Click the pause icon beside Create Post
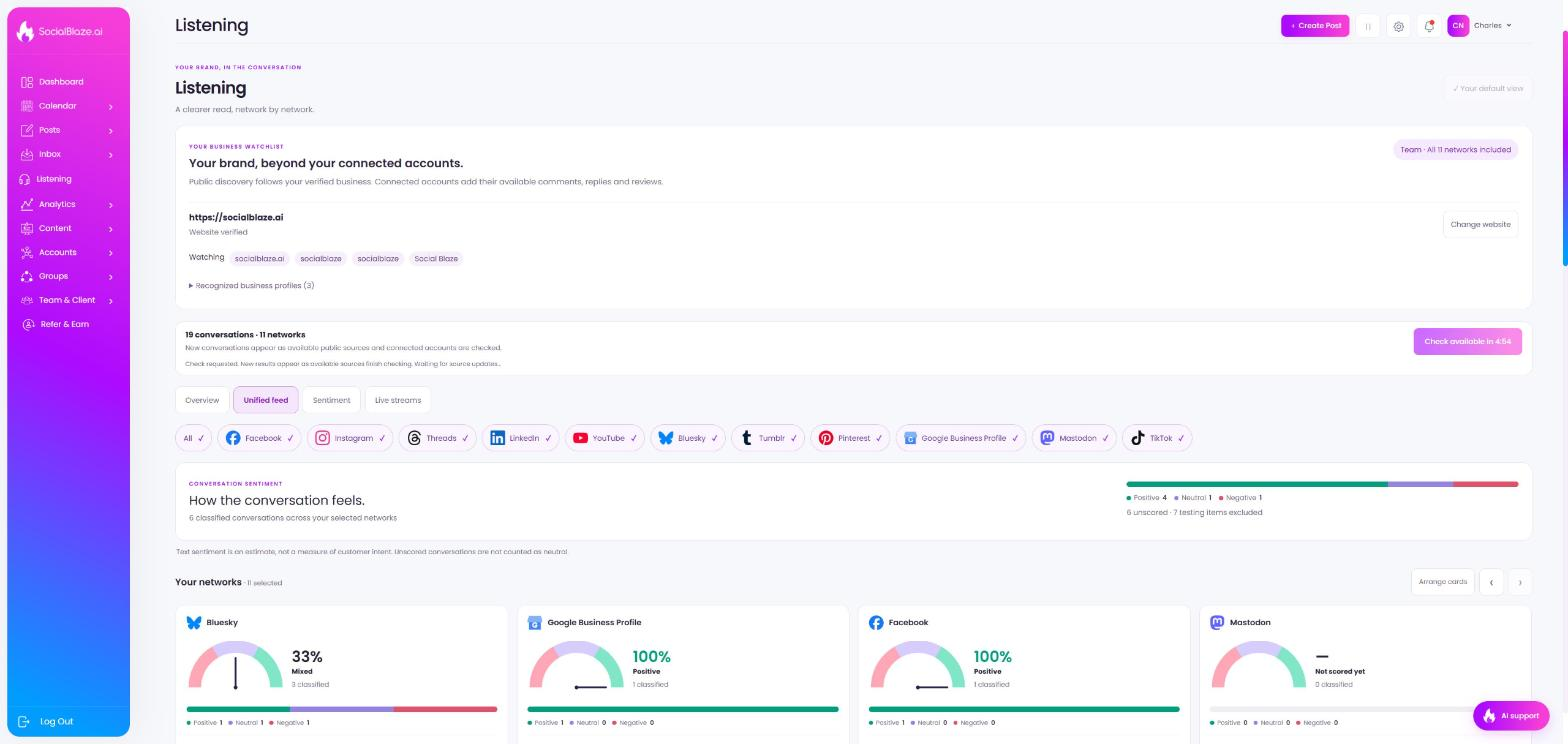Image resolution: width=1568 pixels, height=744 pixels. [1368, 26]
